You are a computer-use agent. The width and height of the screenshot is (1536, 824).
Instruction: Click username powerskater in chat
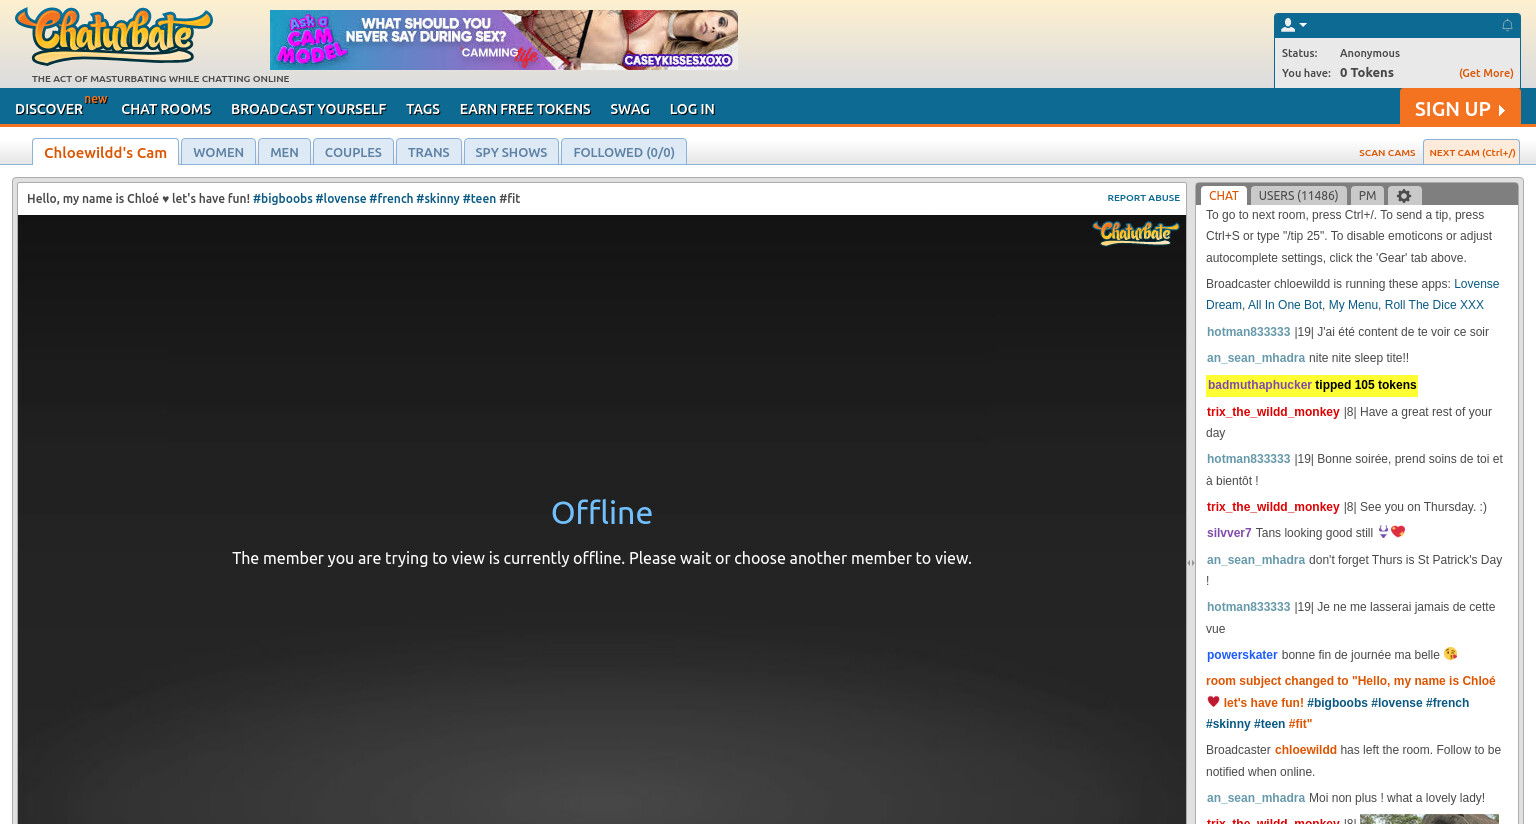[x=1242, y=655]
